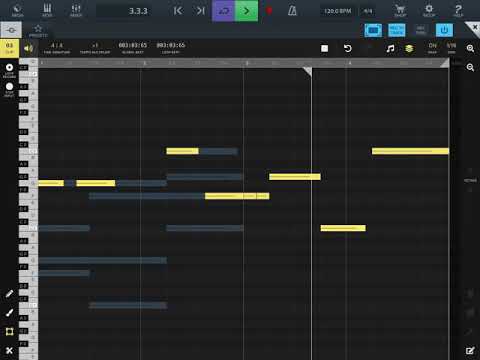Toggle the metronome click
The height and width of the screenshot is (360, 480).
pyautogui.click(x=292, y=11)
